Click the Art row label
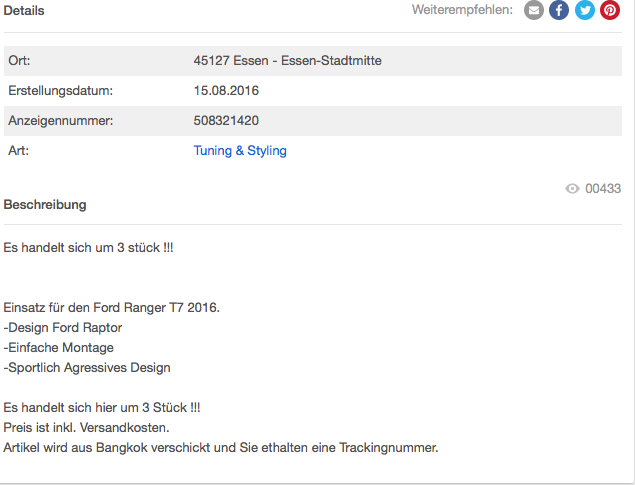The height and width of the screenshot is (485, 635). pos(18,151)
